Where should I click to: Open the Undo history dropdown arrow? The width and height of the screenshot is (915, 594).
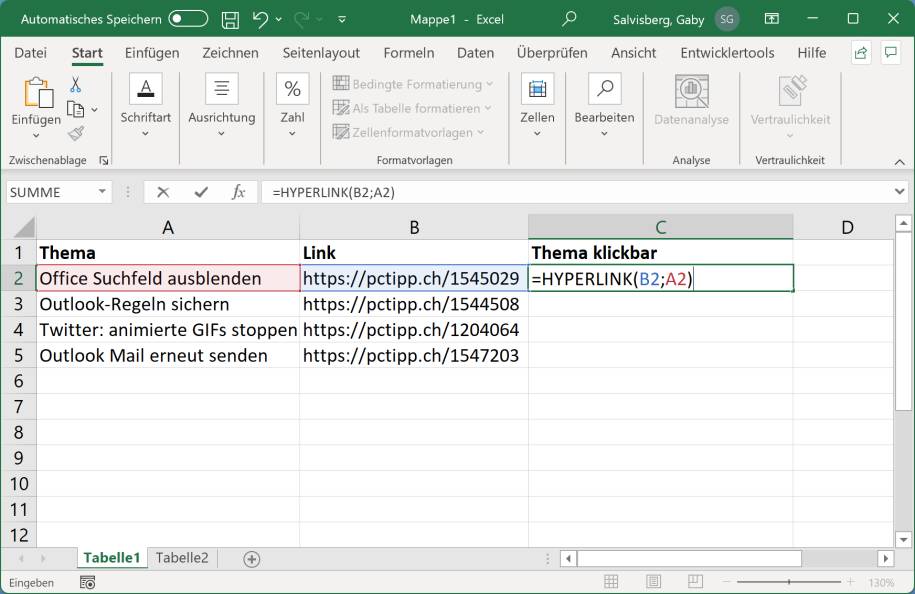(x=279, y=20)
